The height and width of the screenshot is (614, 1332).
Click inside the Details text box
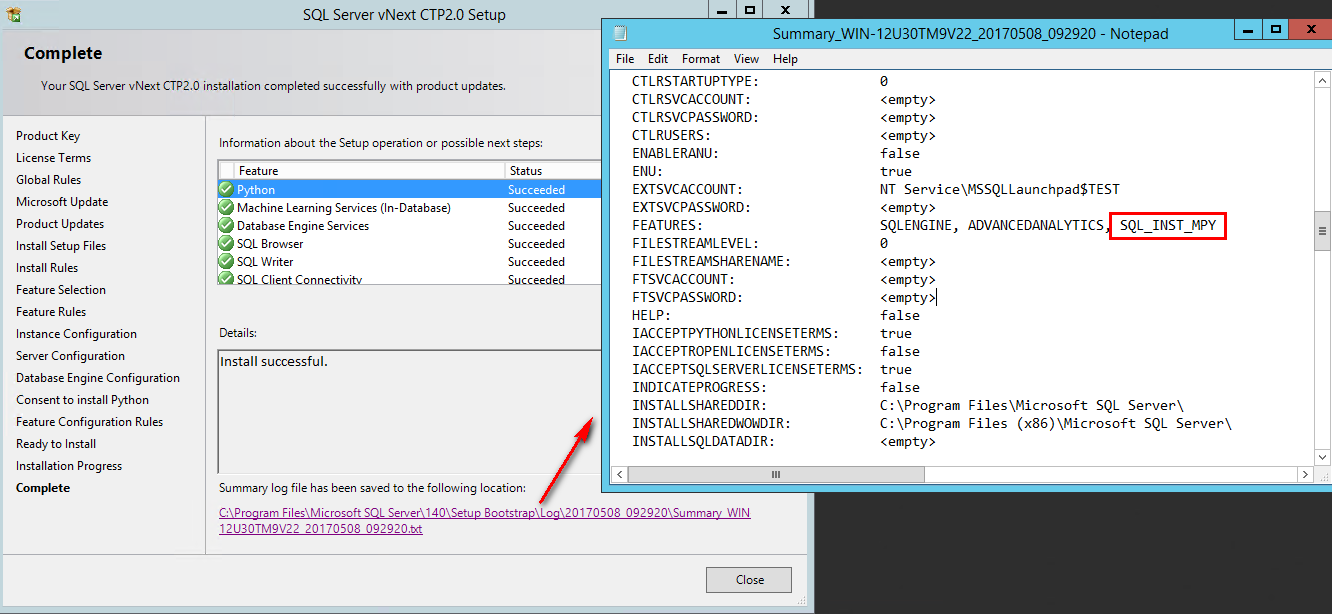coord(409,411)
